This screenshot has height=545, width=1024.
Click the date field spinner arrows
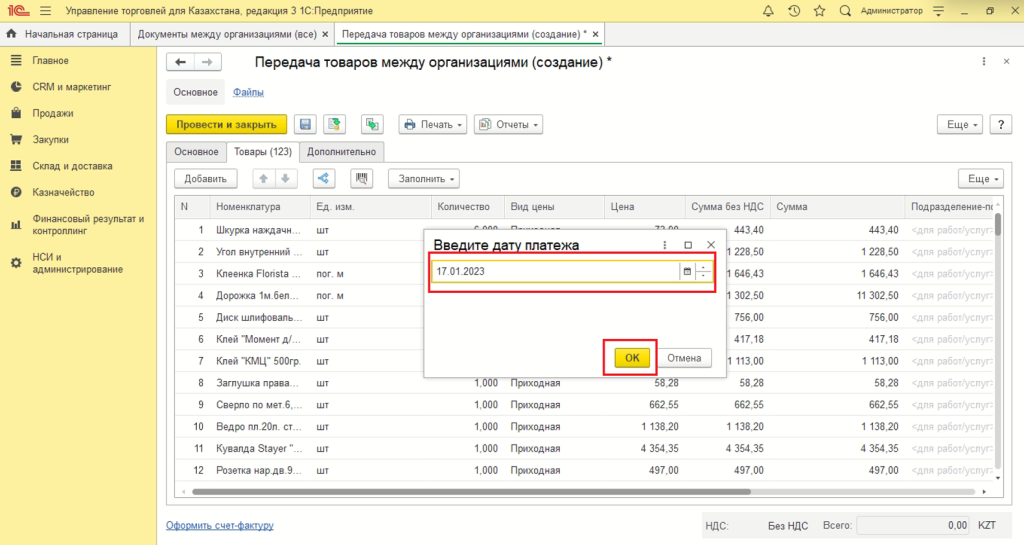[703, 272]
